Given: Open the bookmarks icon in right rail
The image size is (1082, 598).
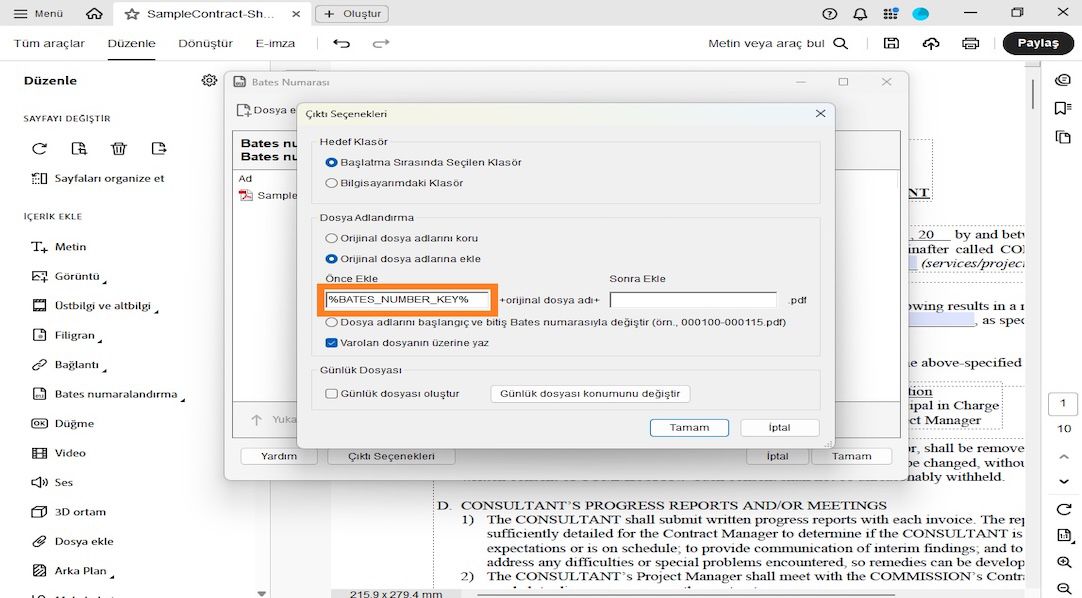Looking at the screenshot, I should (1063, 108).
